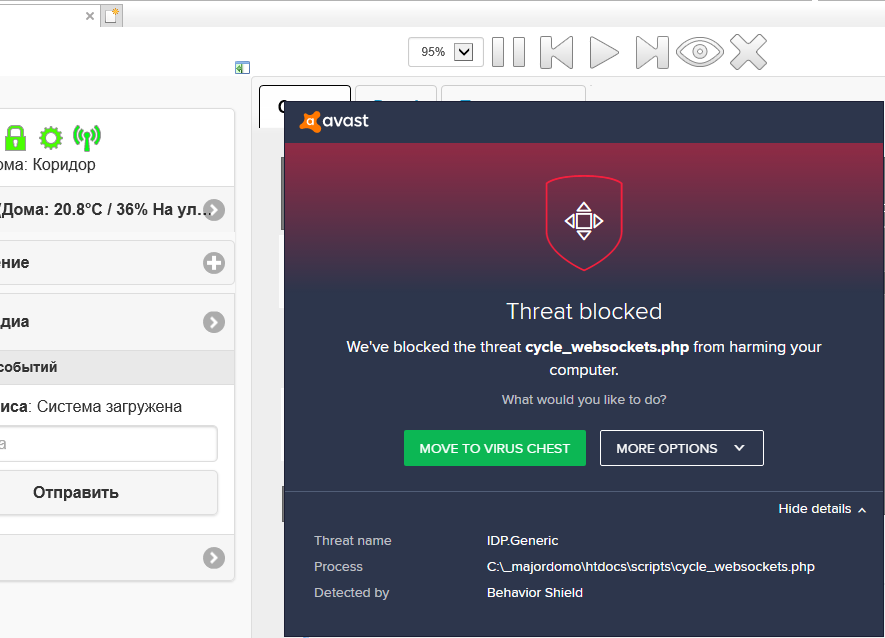The width and height of the screenshot is (885, 638).
Task: Open the Дома 20.8°C temperature row arrow
Action: click(x=214, y=209)
